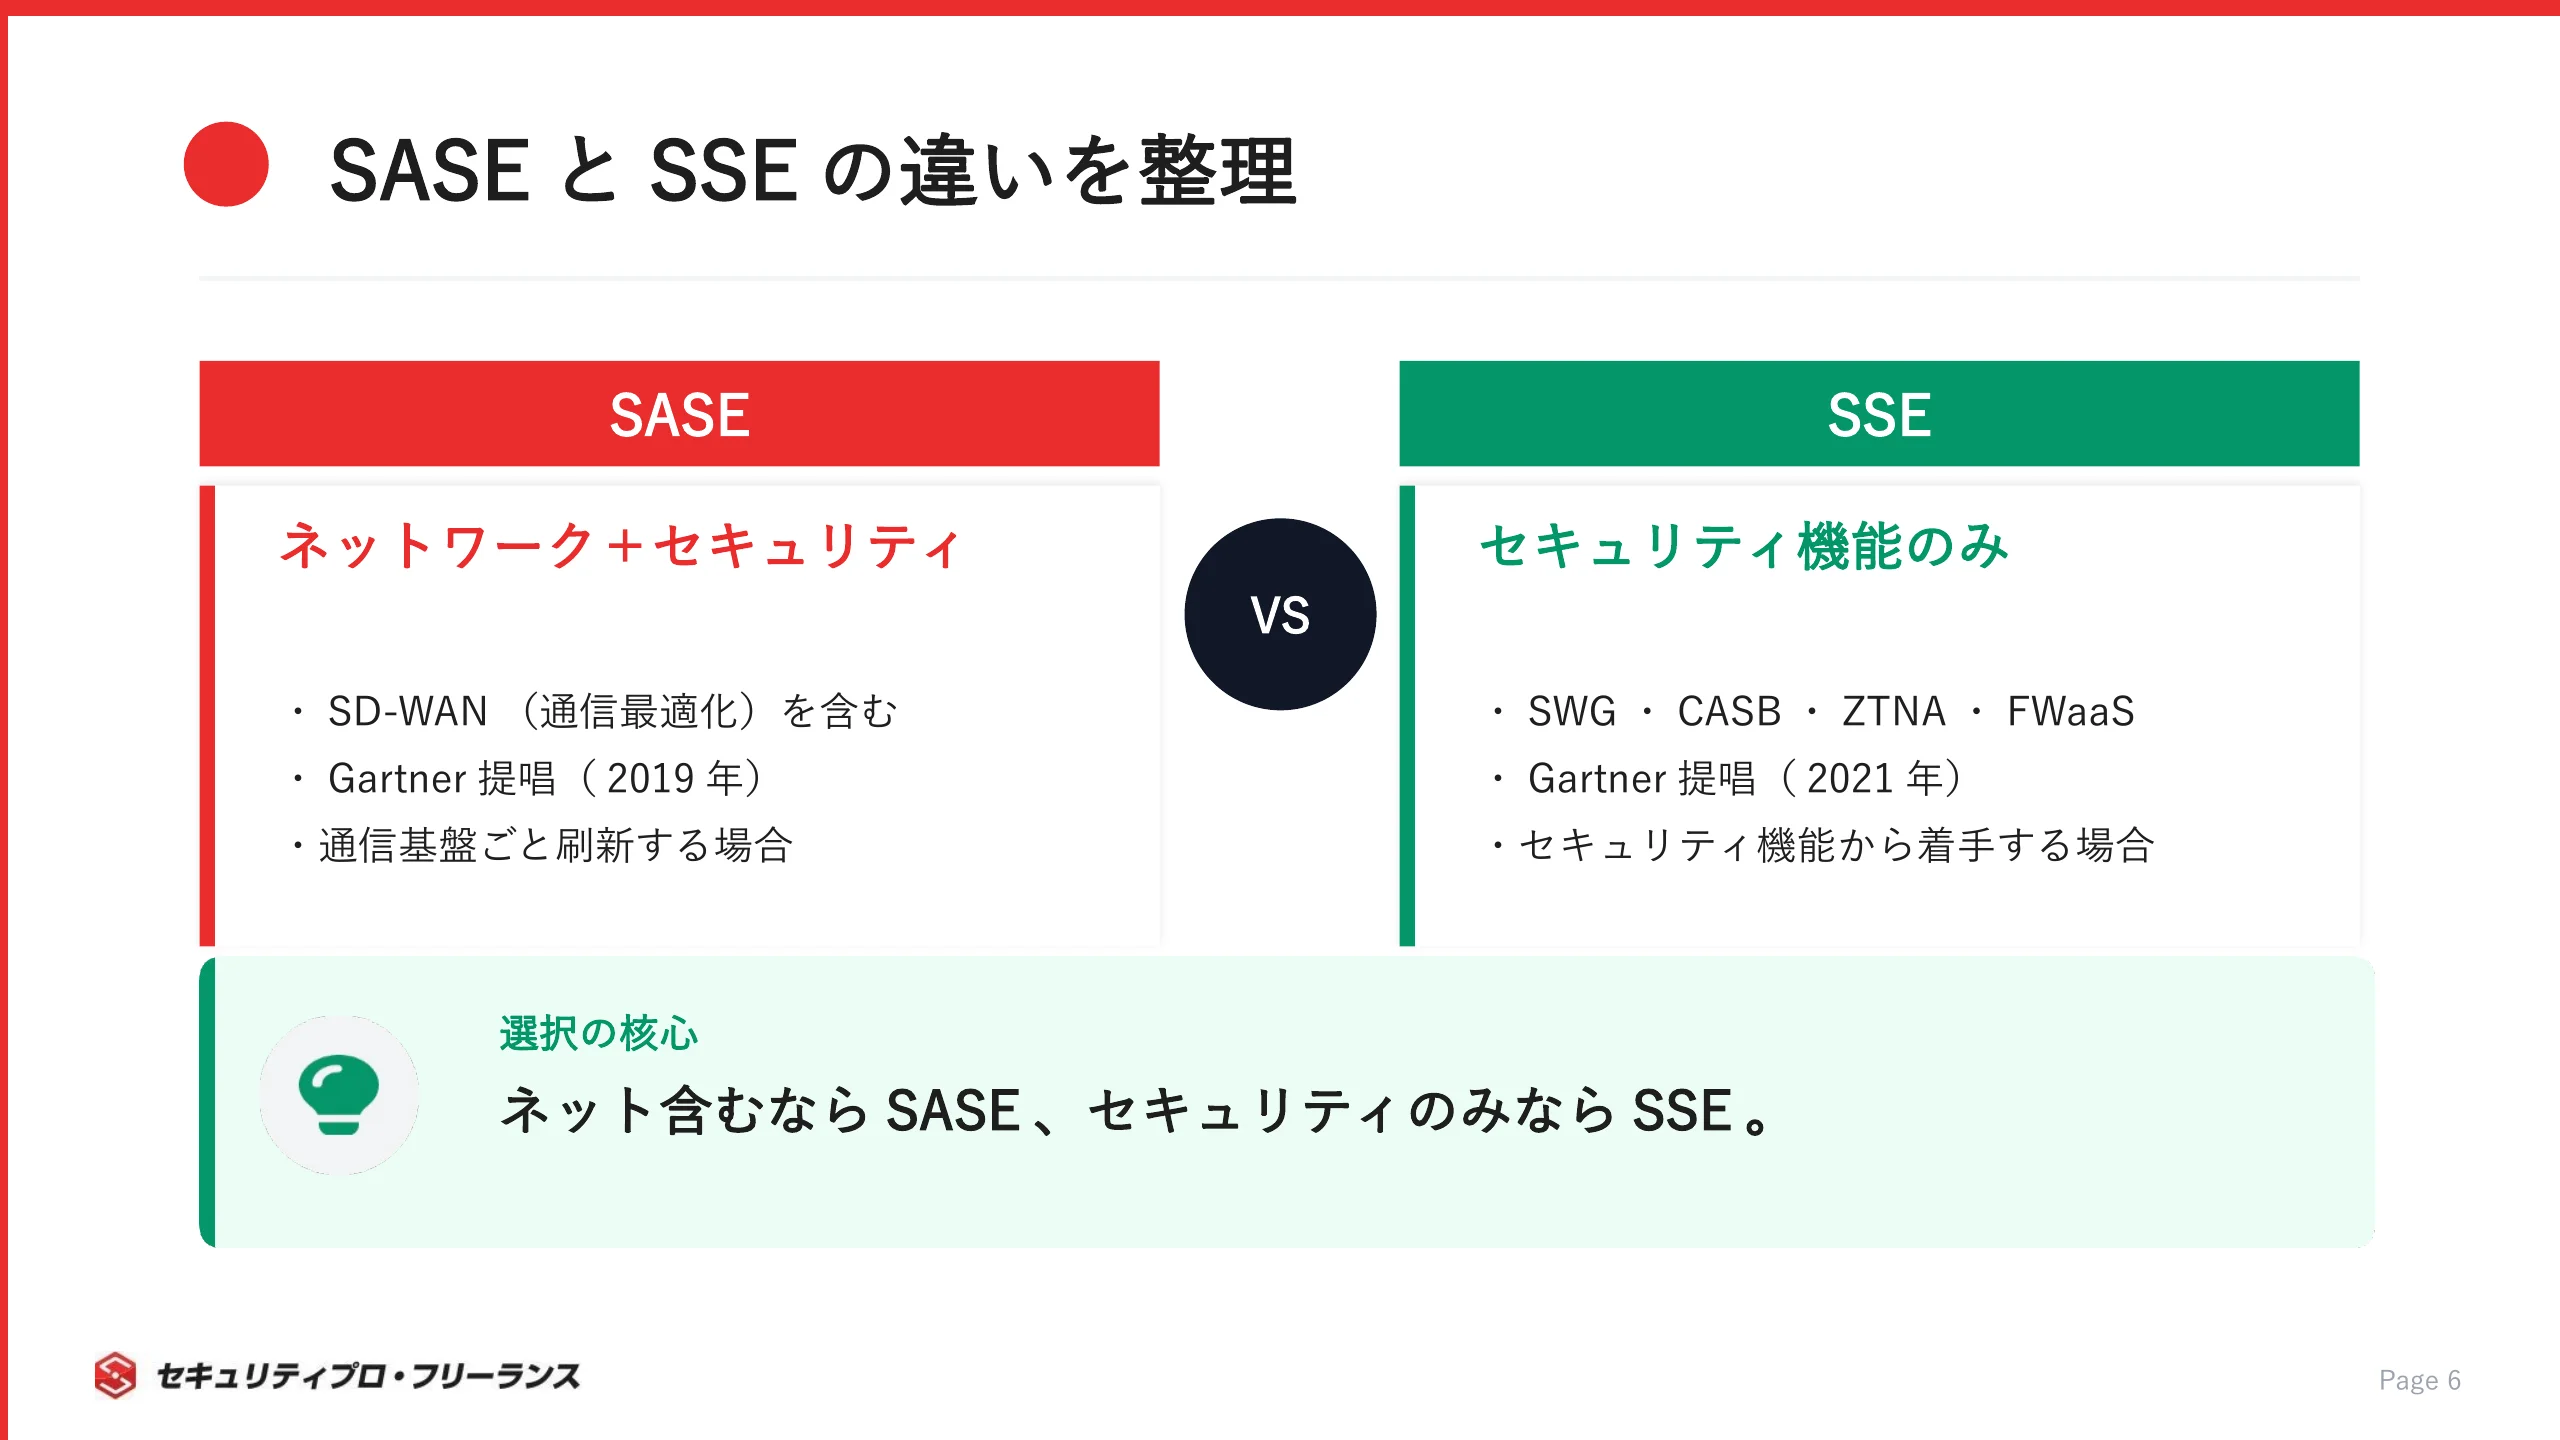Screen dimensions: 2560x1440
Task: Select the ネットワーク＋セキュリティ red heading
Action: tap(620, 546)
